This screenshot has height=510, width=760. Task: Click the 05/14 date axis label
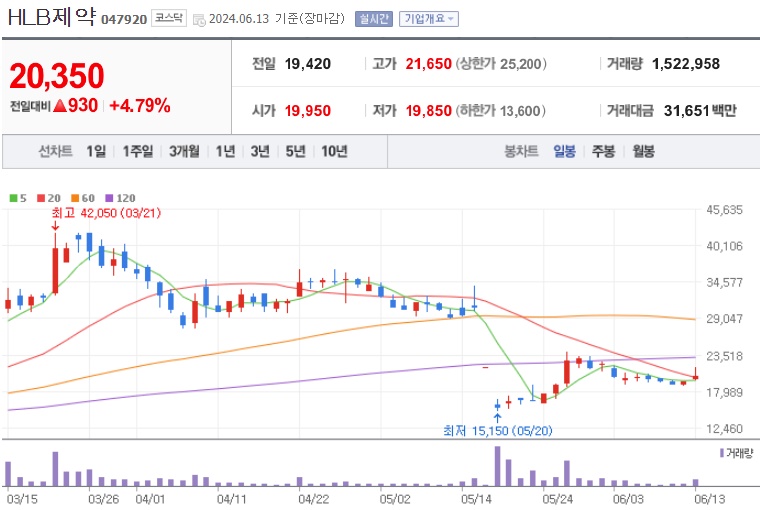pos(476,499)
